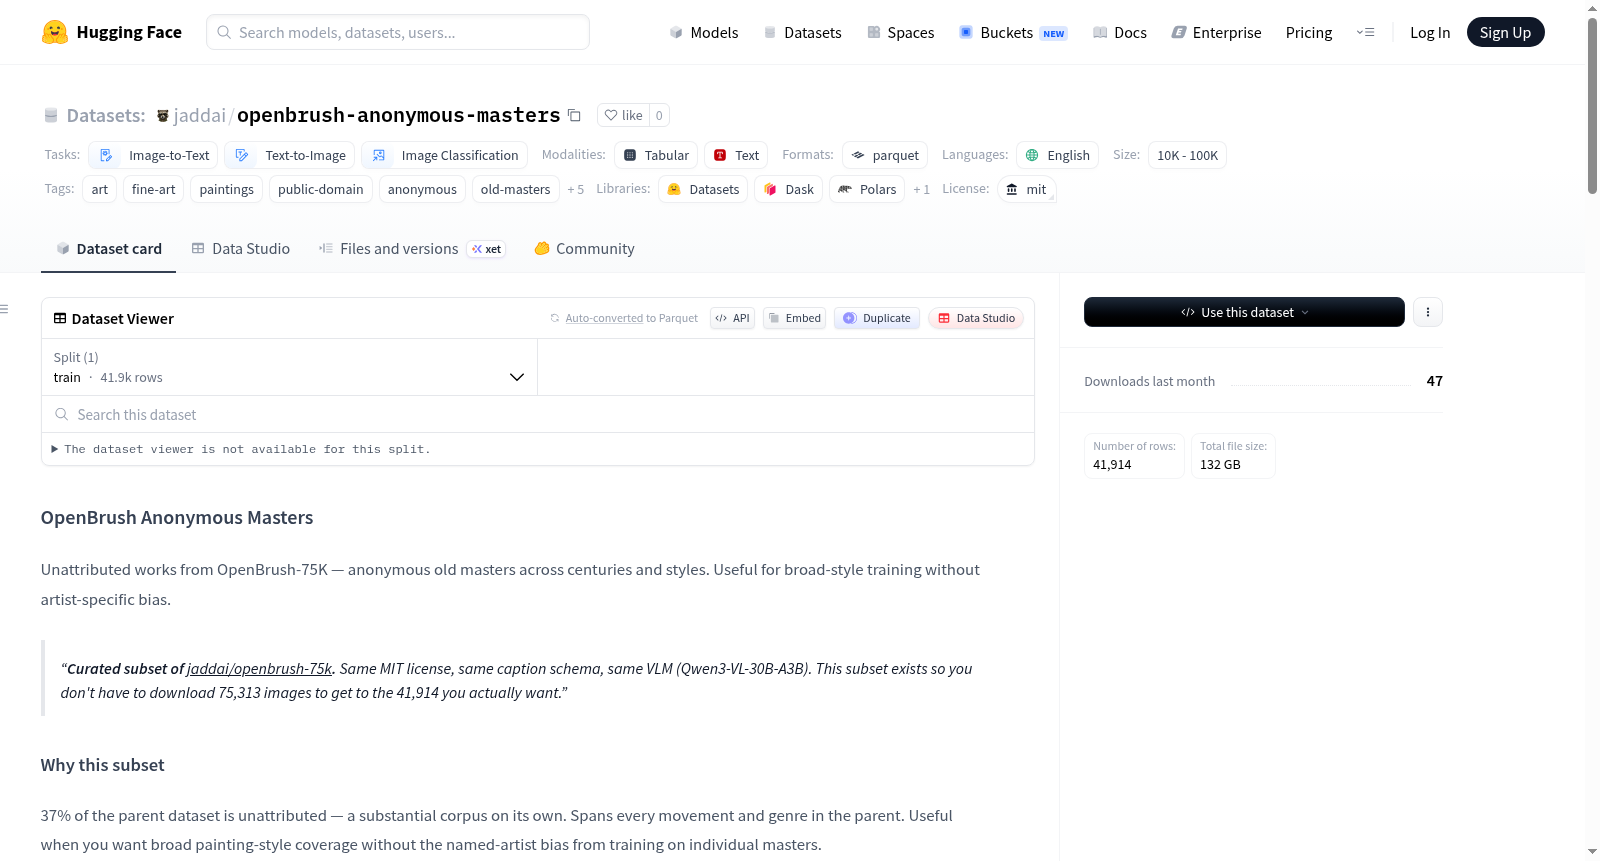Click the 132 GB total file size value
The image size is (1600, 861).
1220,465
